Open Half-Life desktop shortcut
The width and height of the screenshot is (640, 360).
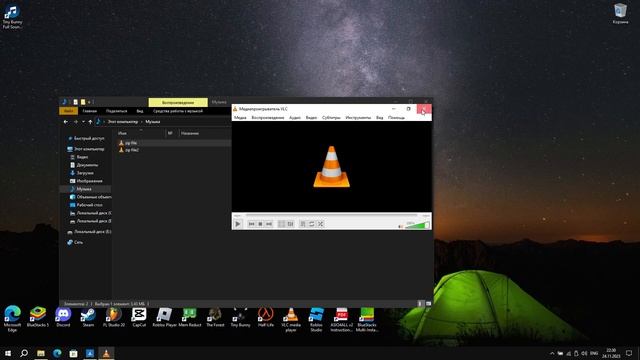coord(266,317)
